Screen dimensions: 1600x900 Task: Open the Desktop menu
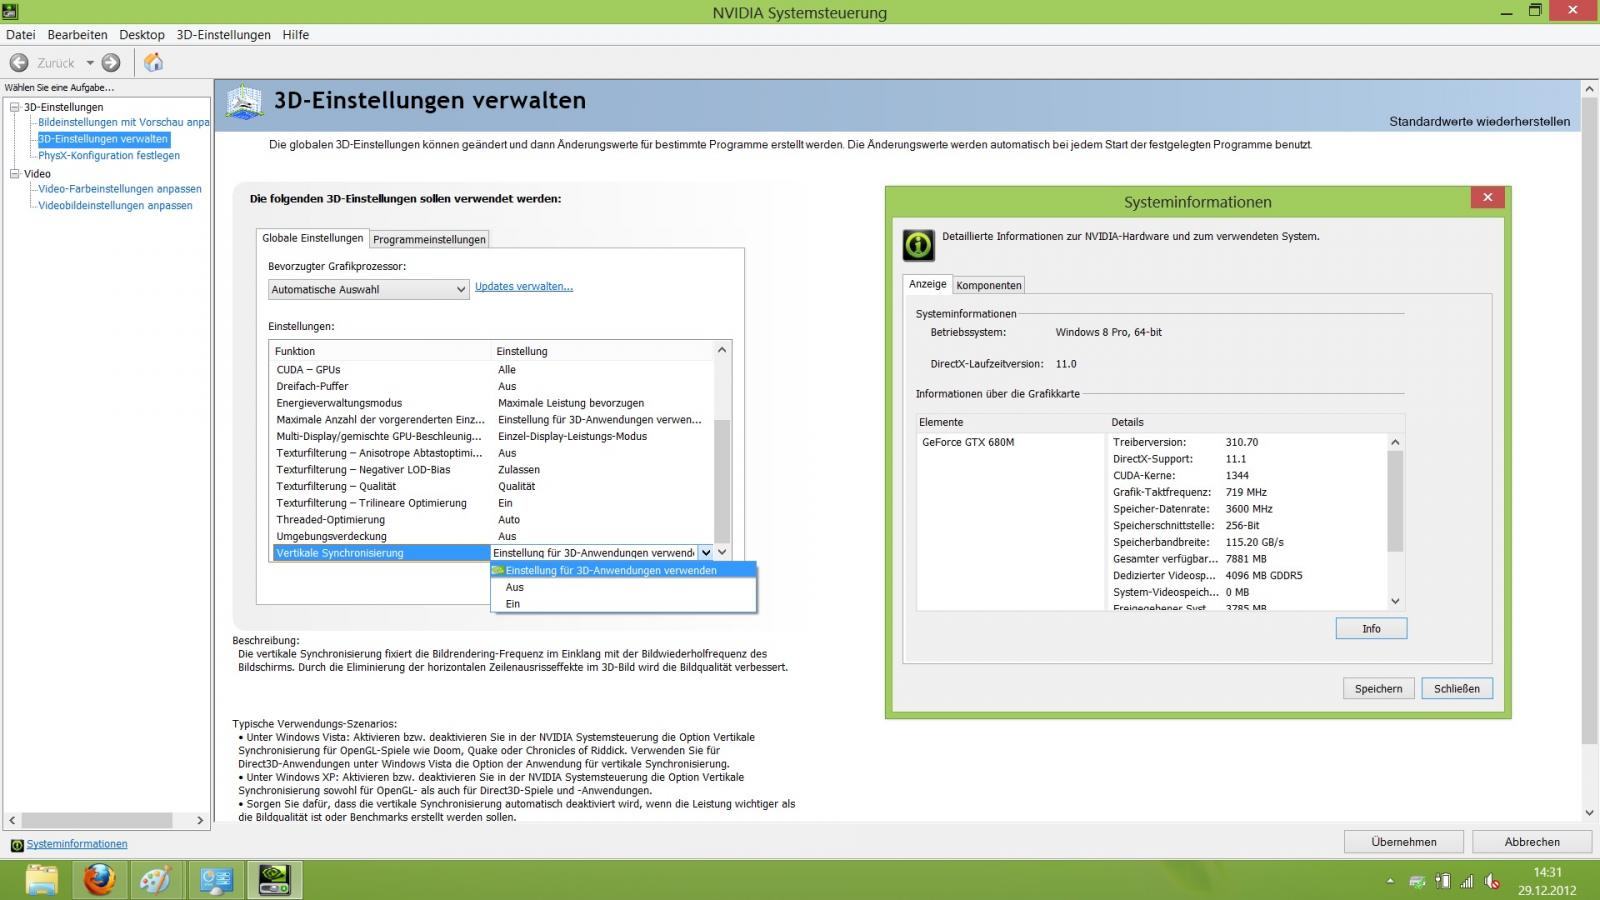pyautogui.click(x=142, y=34)
